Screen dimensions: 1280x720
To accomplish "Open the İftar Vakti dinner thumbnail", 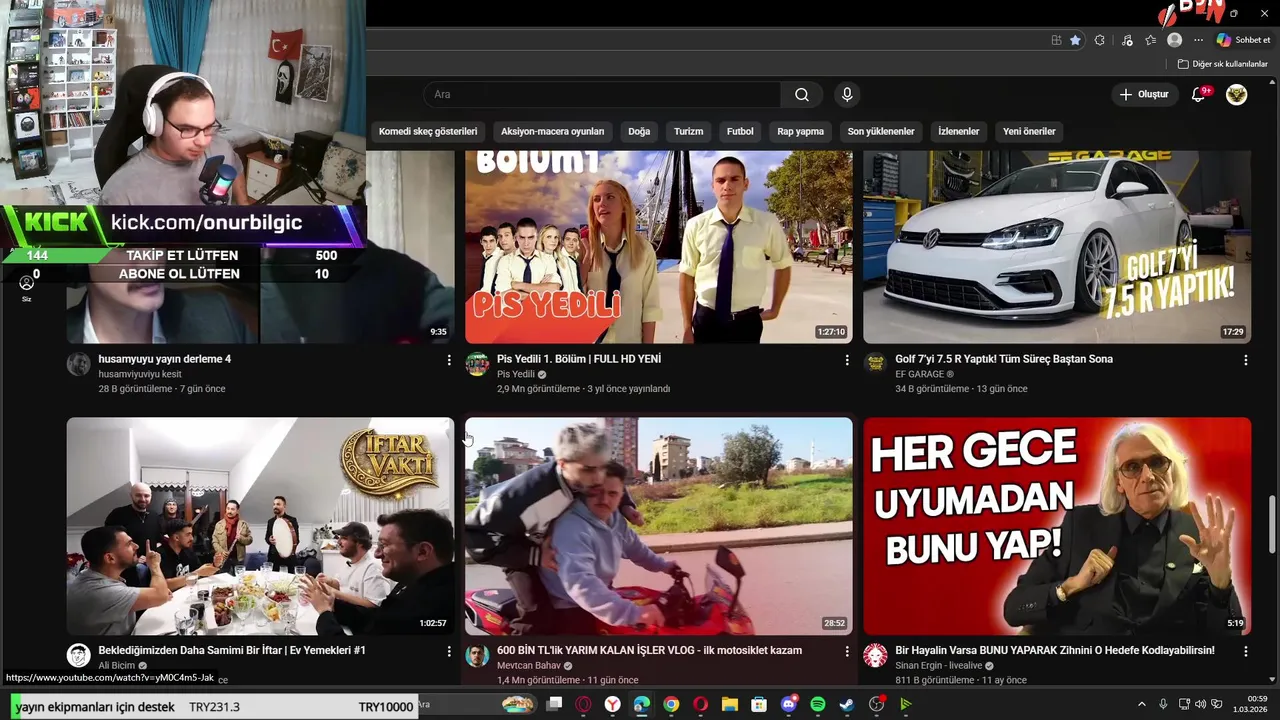I will tap(260, 526).
